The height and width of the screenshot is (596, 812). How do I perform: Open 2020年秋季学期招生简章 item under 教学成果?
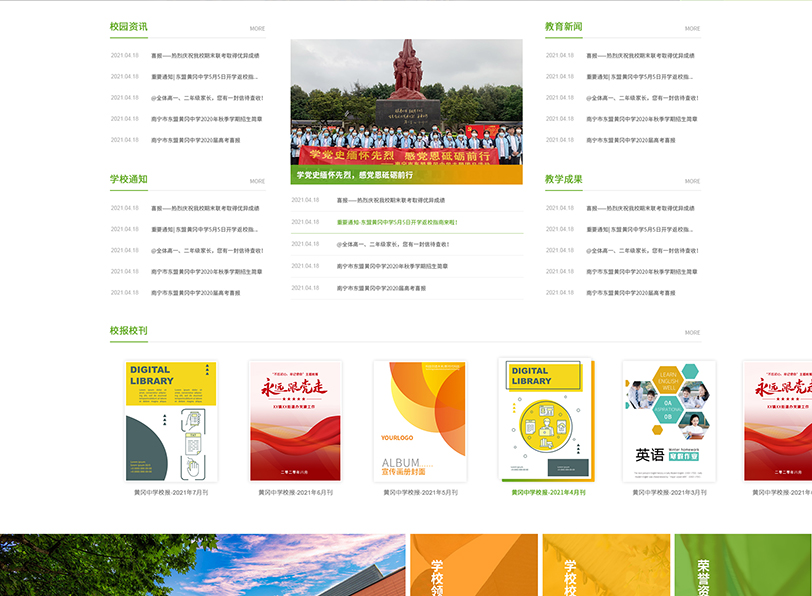click(x=642, y=272)
